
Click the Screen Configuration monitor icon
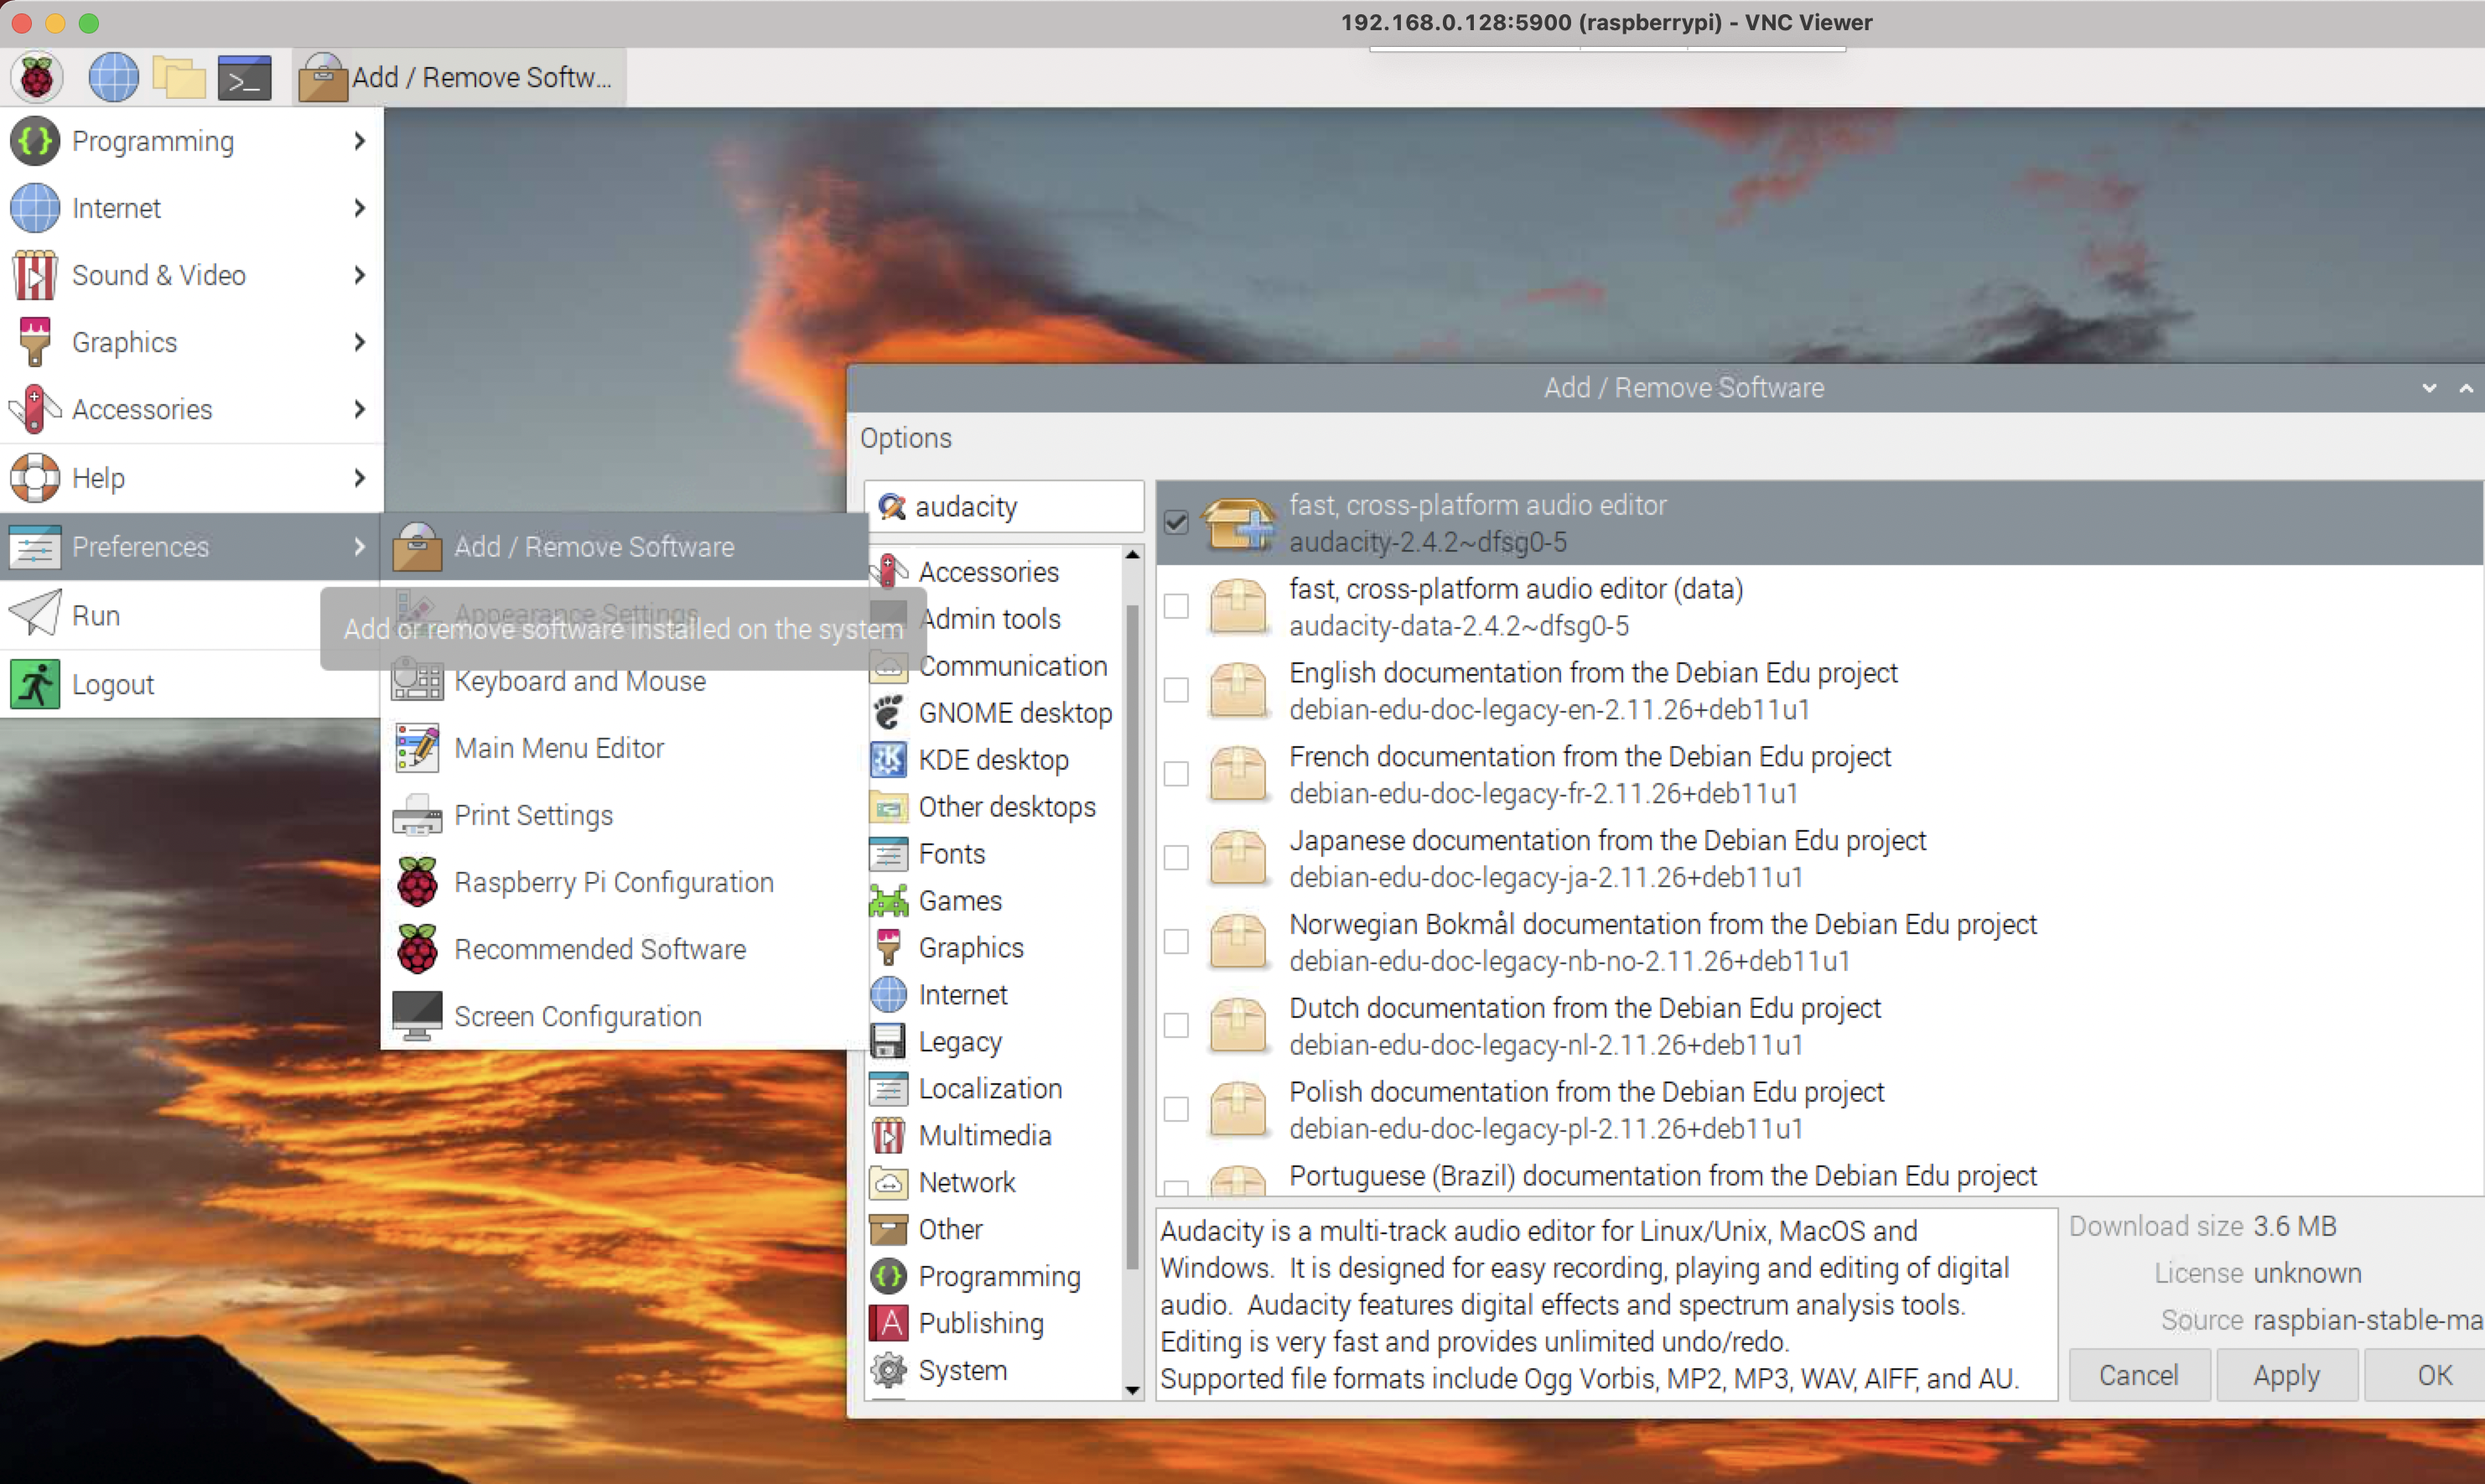(417, 1016)
